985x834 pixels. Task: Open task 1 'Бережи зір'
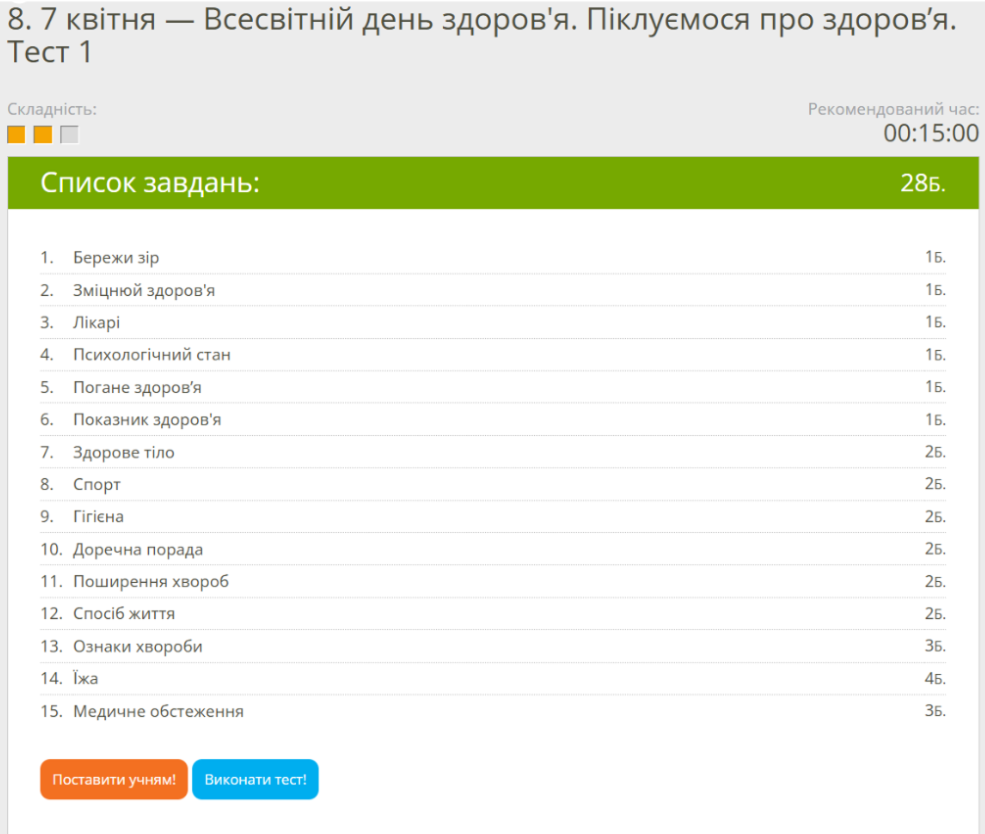[x=116, y=258]
